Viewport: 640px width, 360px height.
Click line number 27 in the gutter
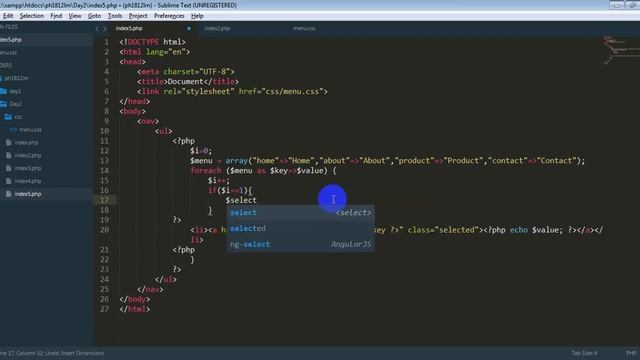click(x=104, y=309)
